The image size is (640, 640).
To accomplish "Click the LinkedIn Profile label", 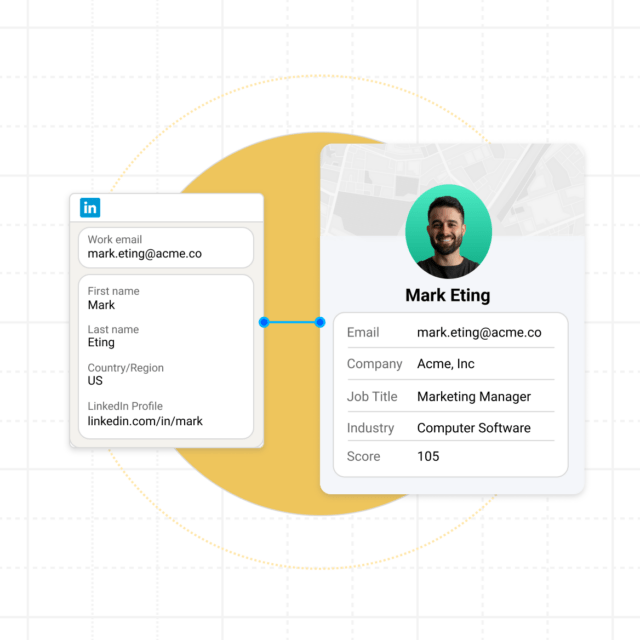I will (125, 406).
